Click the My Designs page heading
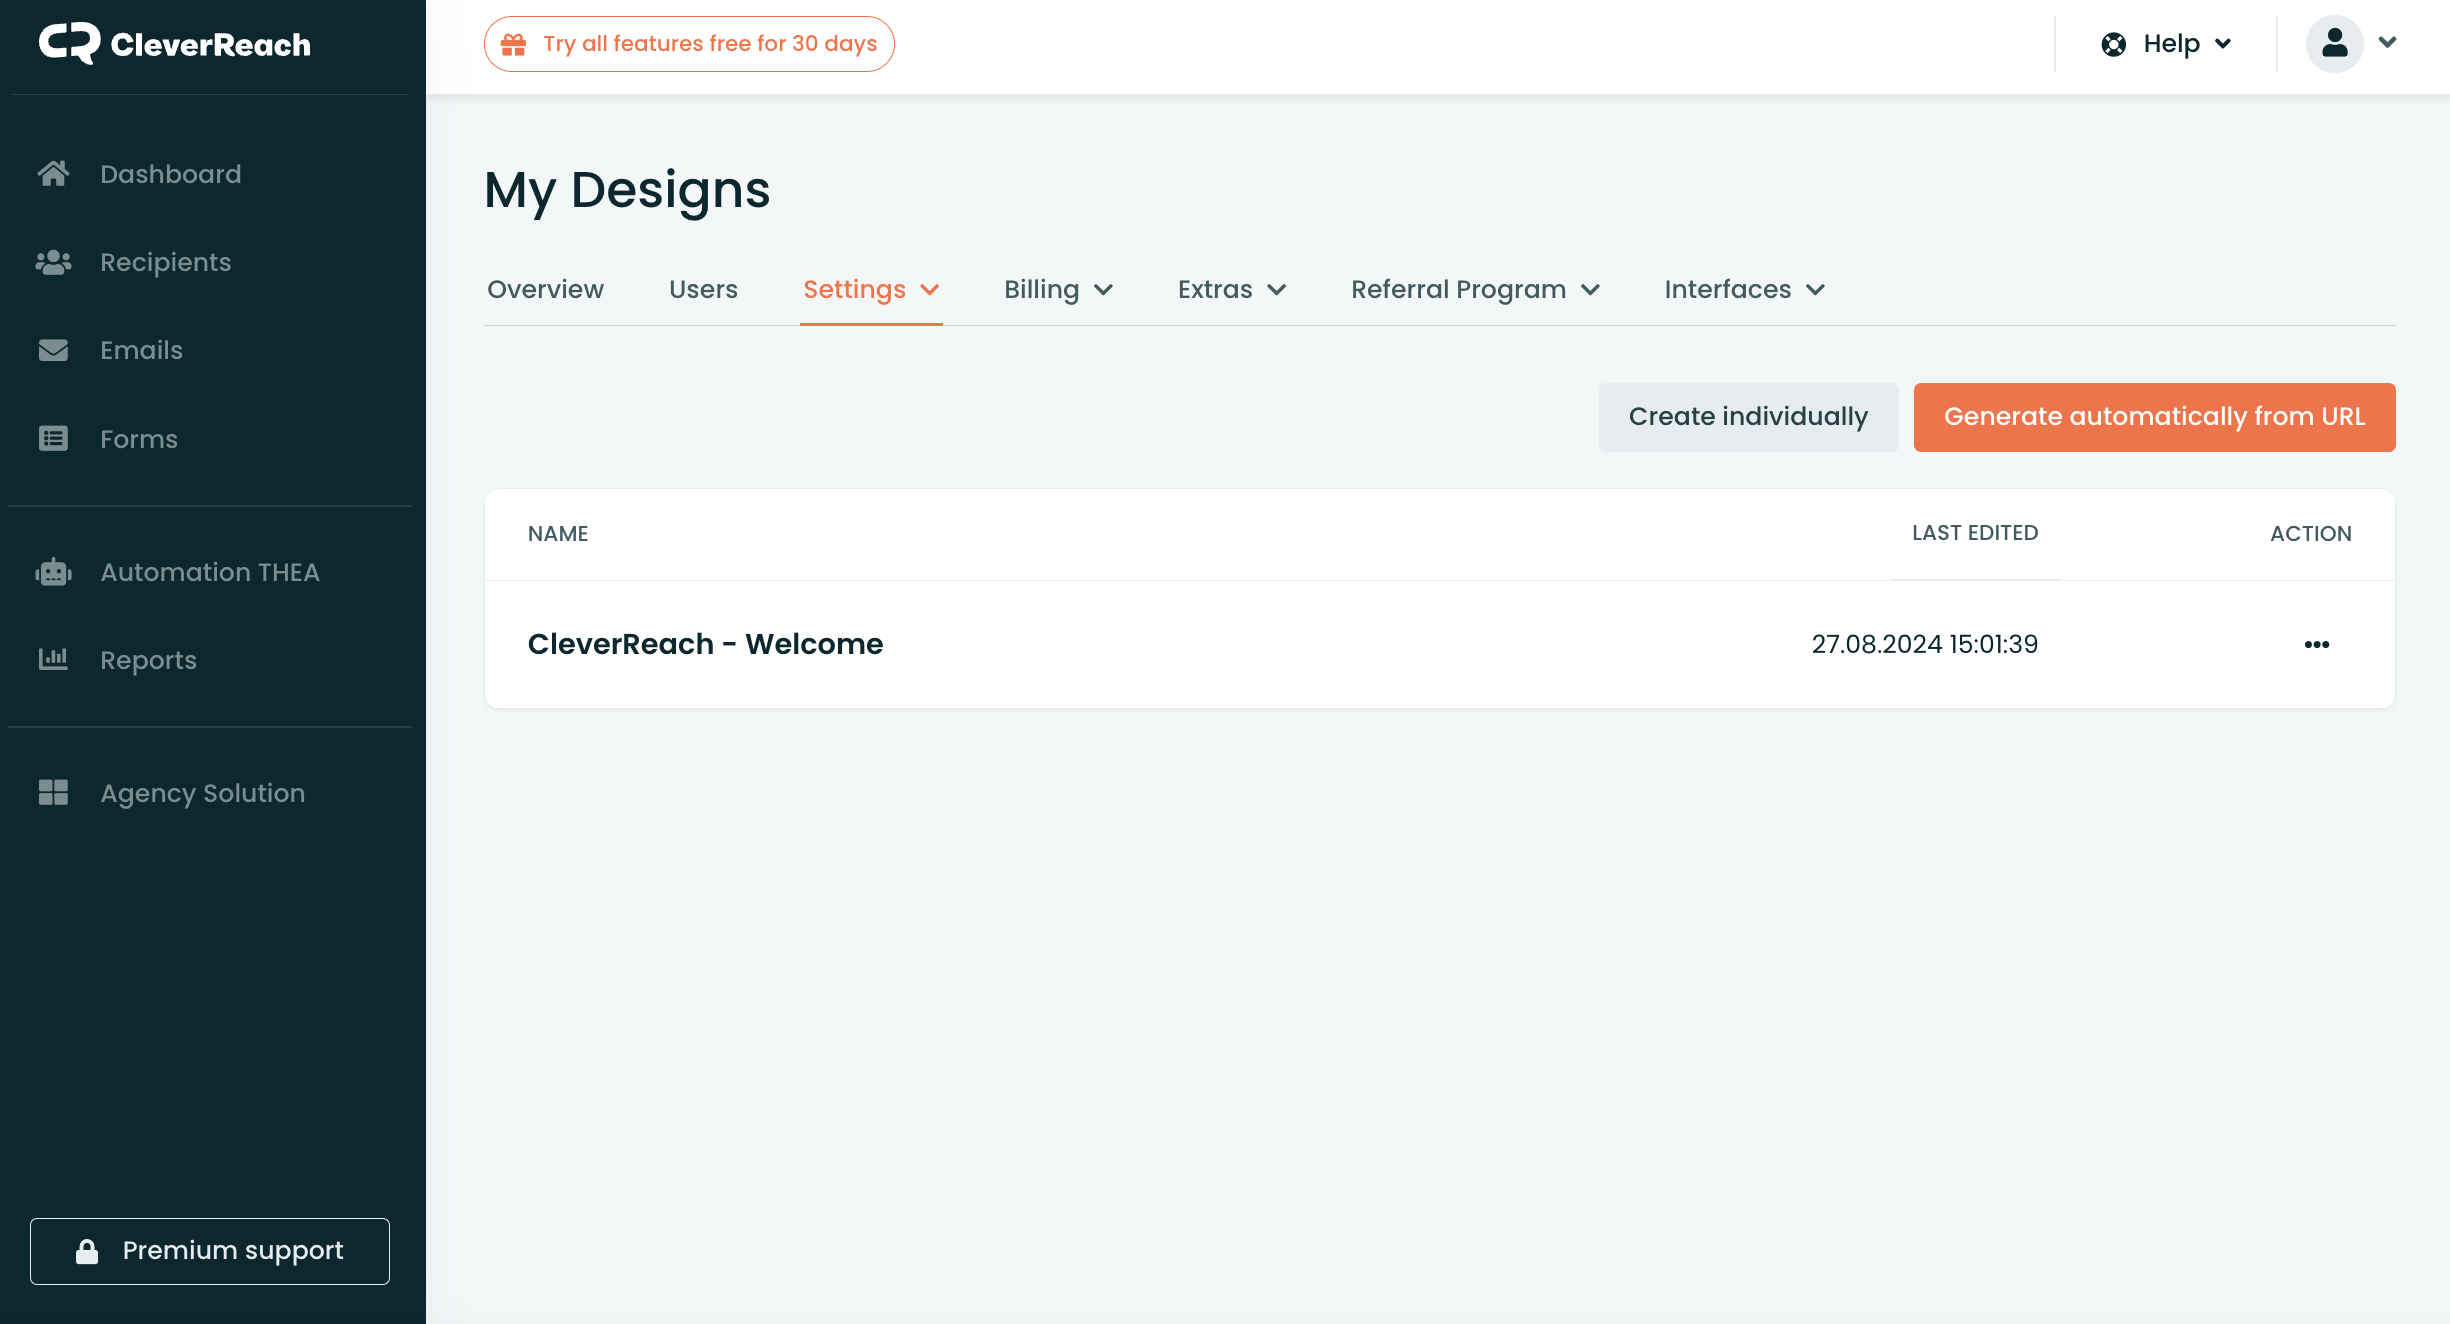The height and width of the screenshot is (1324, 2450). (627, 190)
